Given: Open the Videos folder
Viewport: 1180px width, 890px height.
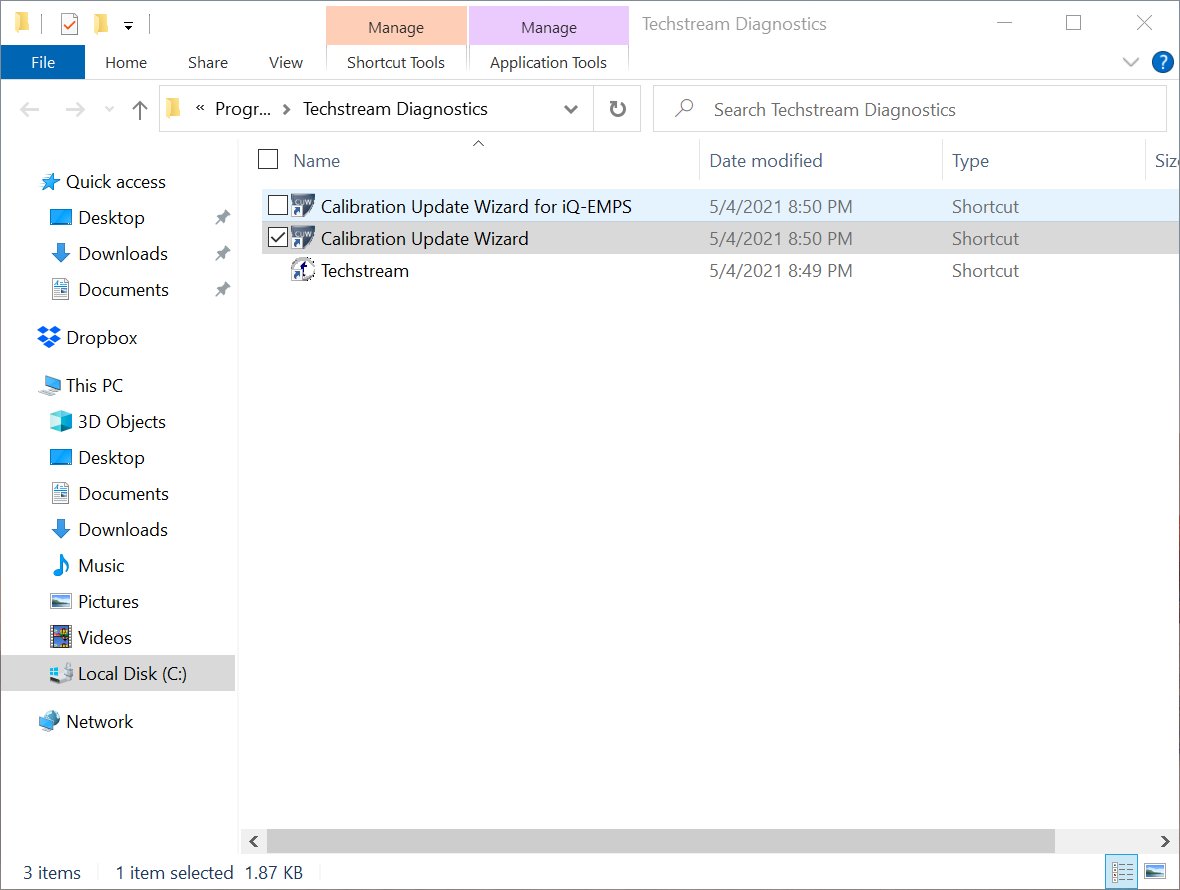Looking at the screenshot, I should 105,639.
